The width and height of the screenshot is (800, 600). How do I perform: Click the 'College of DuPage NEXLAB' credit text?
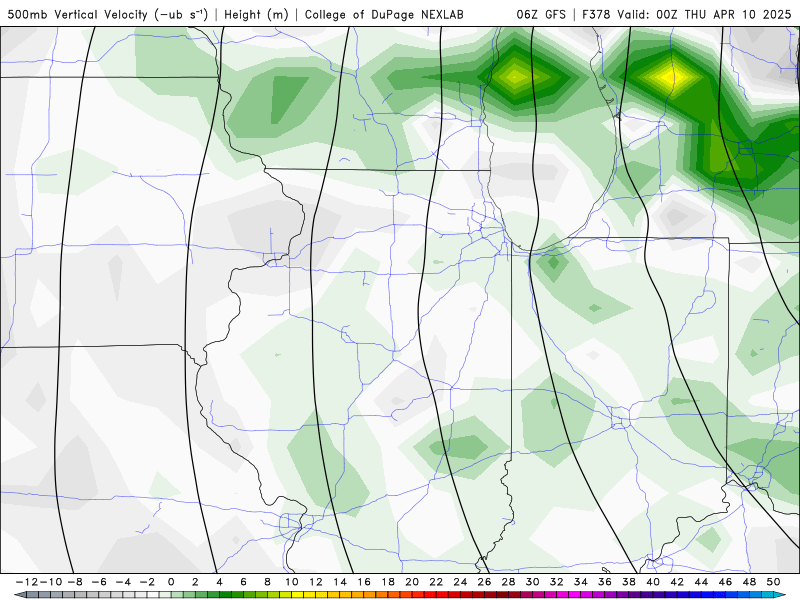tap(384, 14)
